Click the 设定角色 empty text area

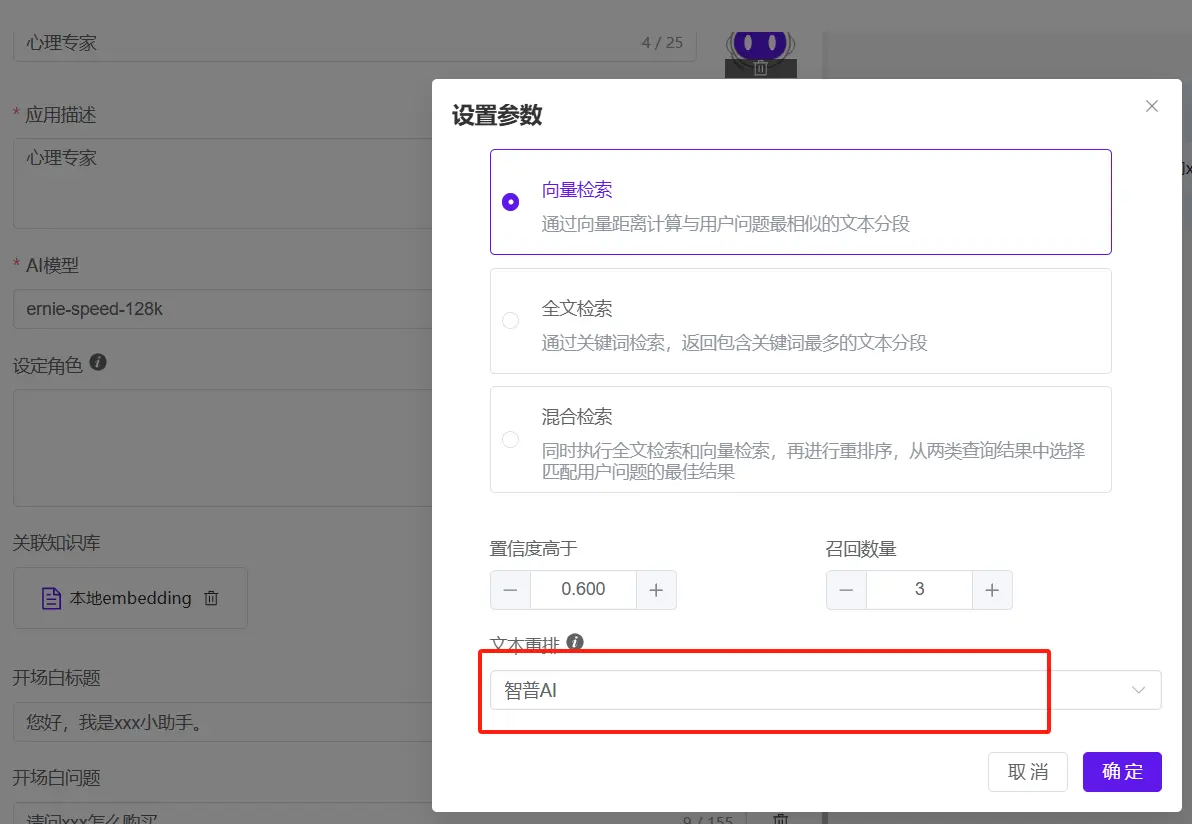(x=223, y=448)
